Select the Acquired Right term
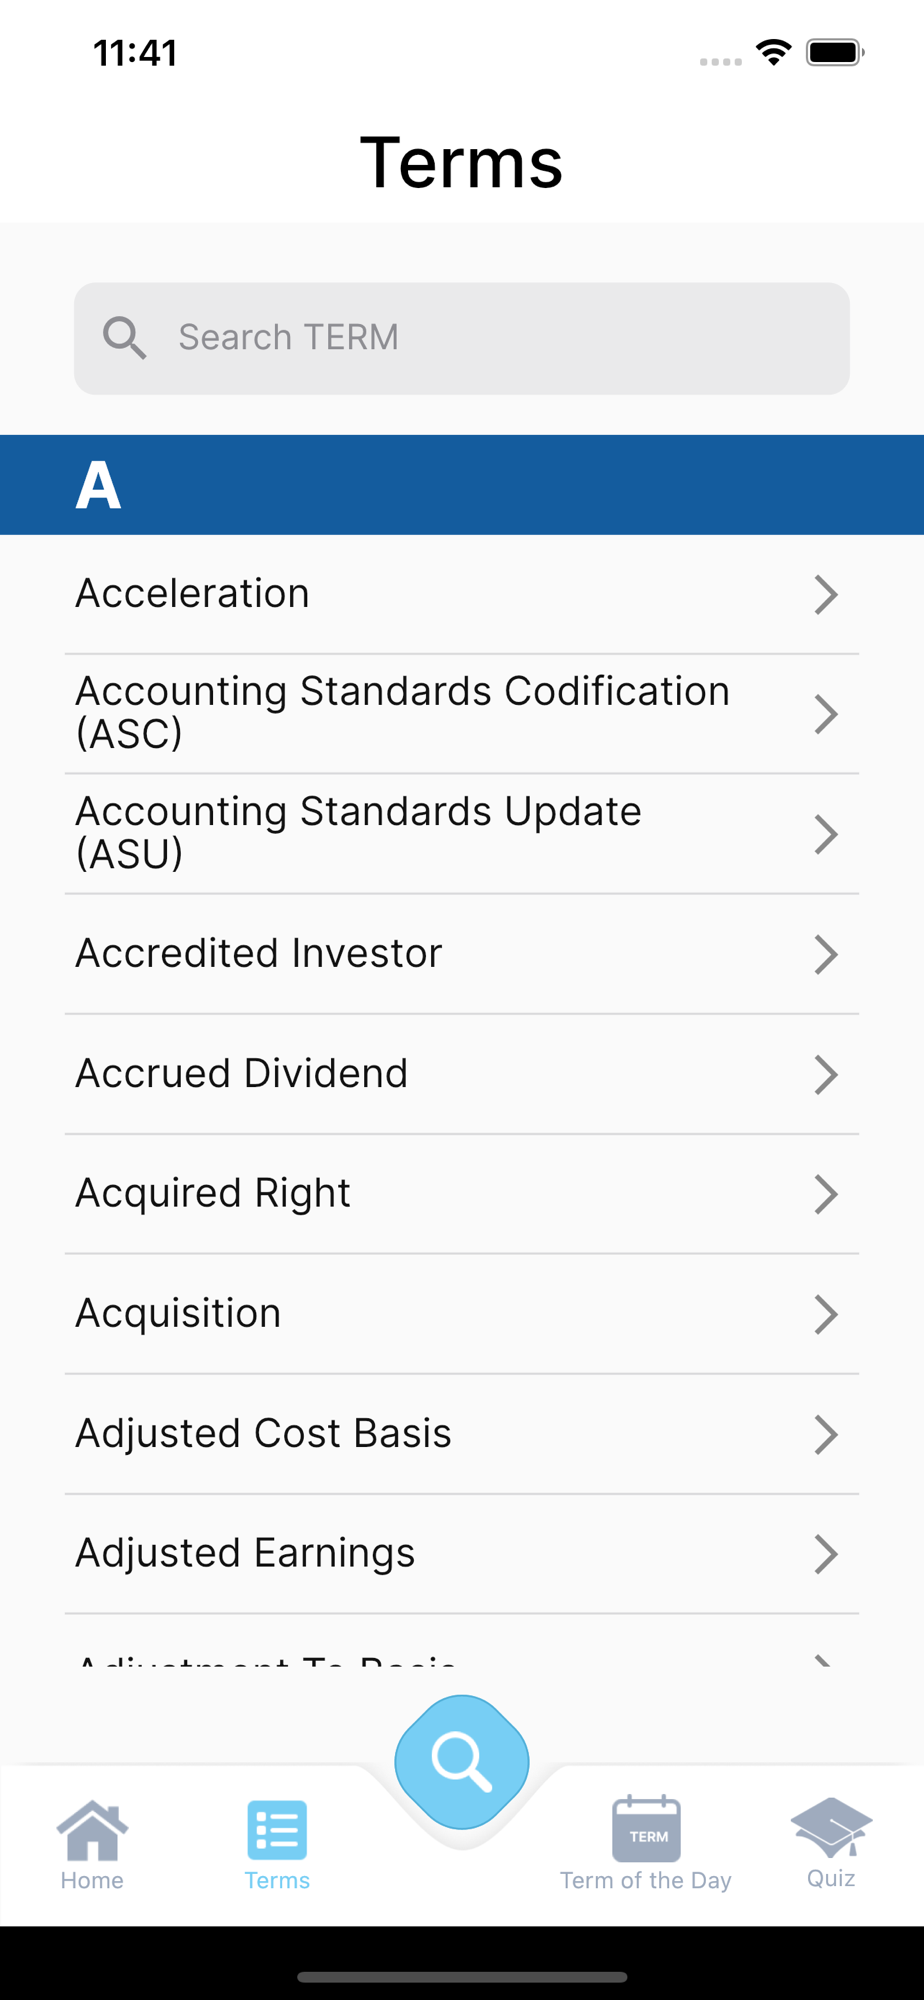Viewport: 924px width, 2000px height. click(x=213, y=1194)
